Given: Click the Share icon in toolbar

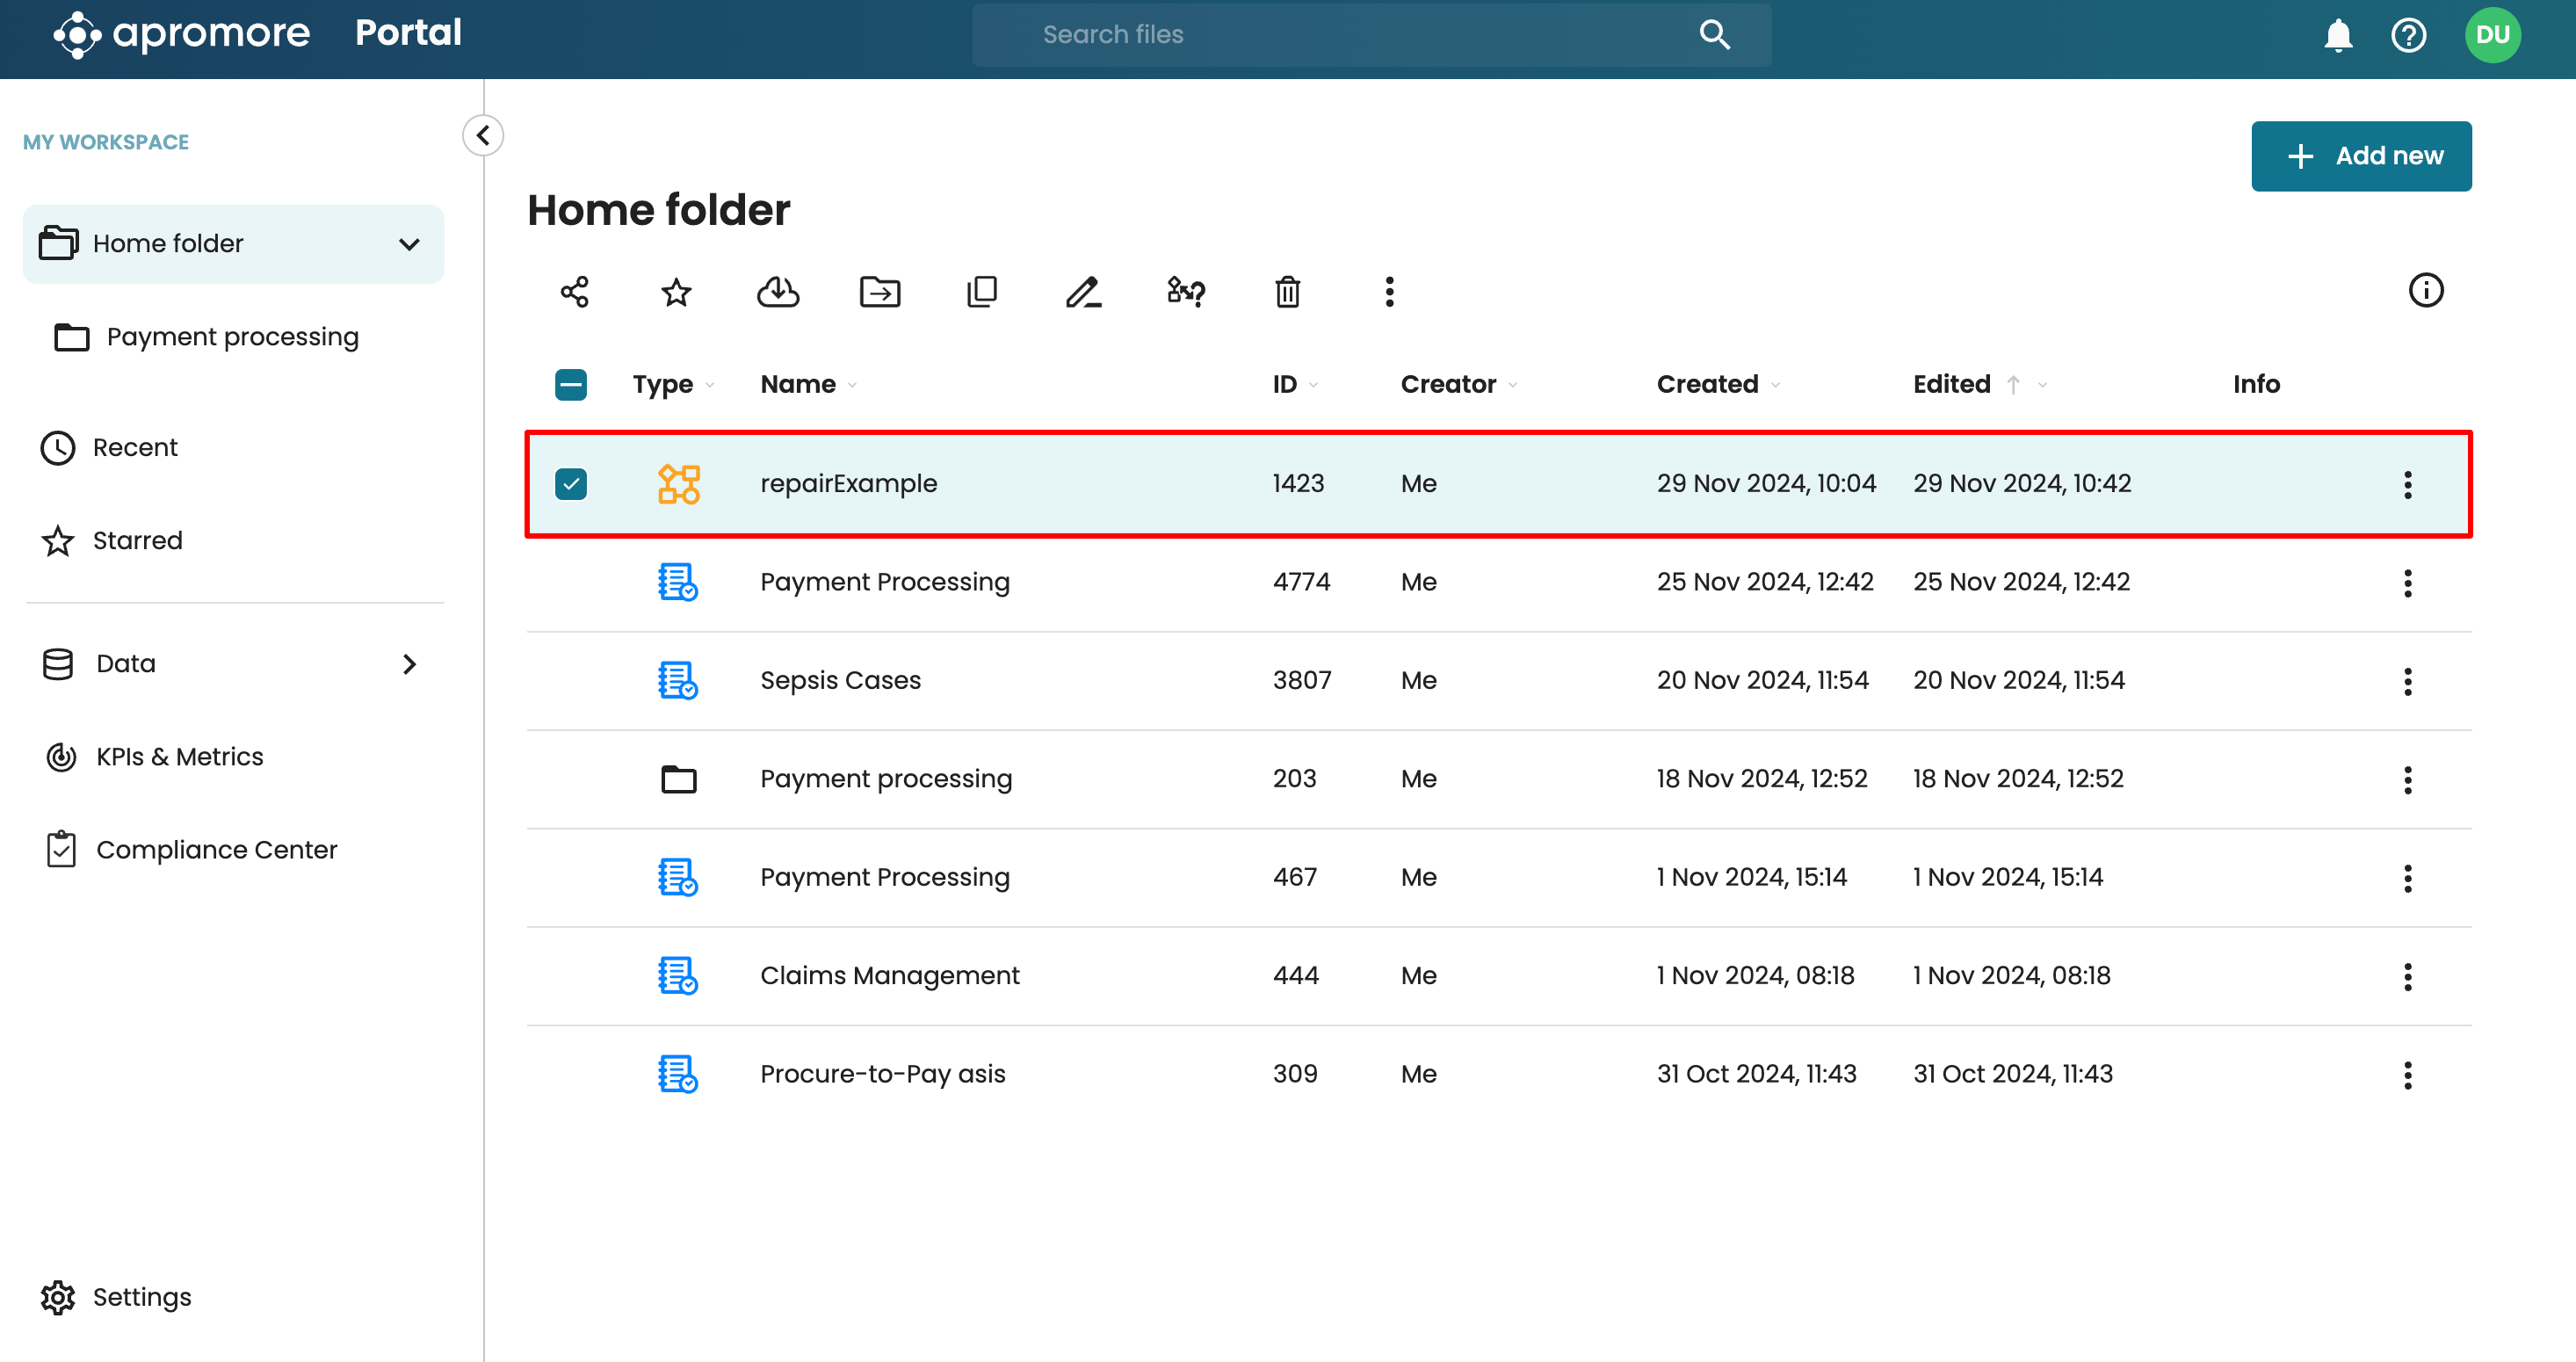Looking at the screenshot, I should [x=574, y=292].
